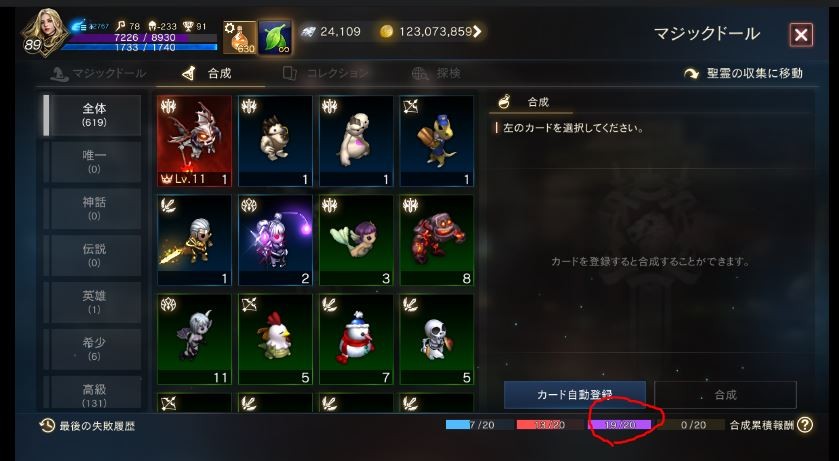This screenshot has height=461, width=839.
Task: Select the green leaf buff icon
Action: tap(275, 37)
